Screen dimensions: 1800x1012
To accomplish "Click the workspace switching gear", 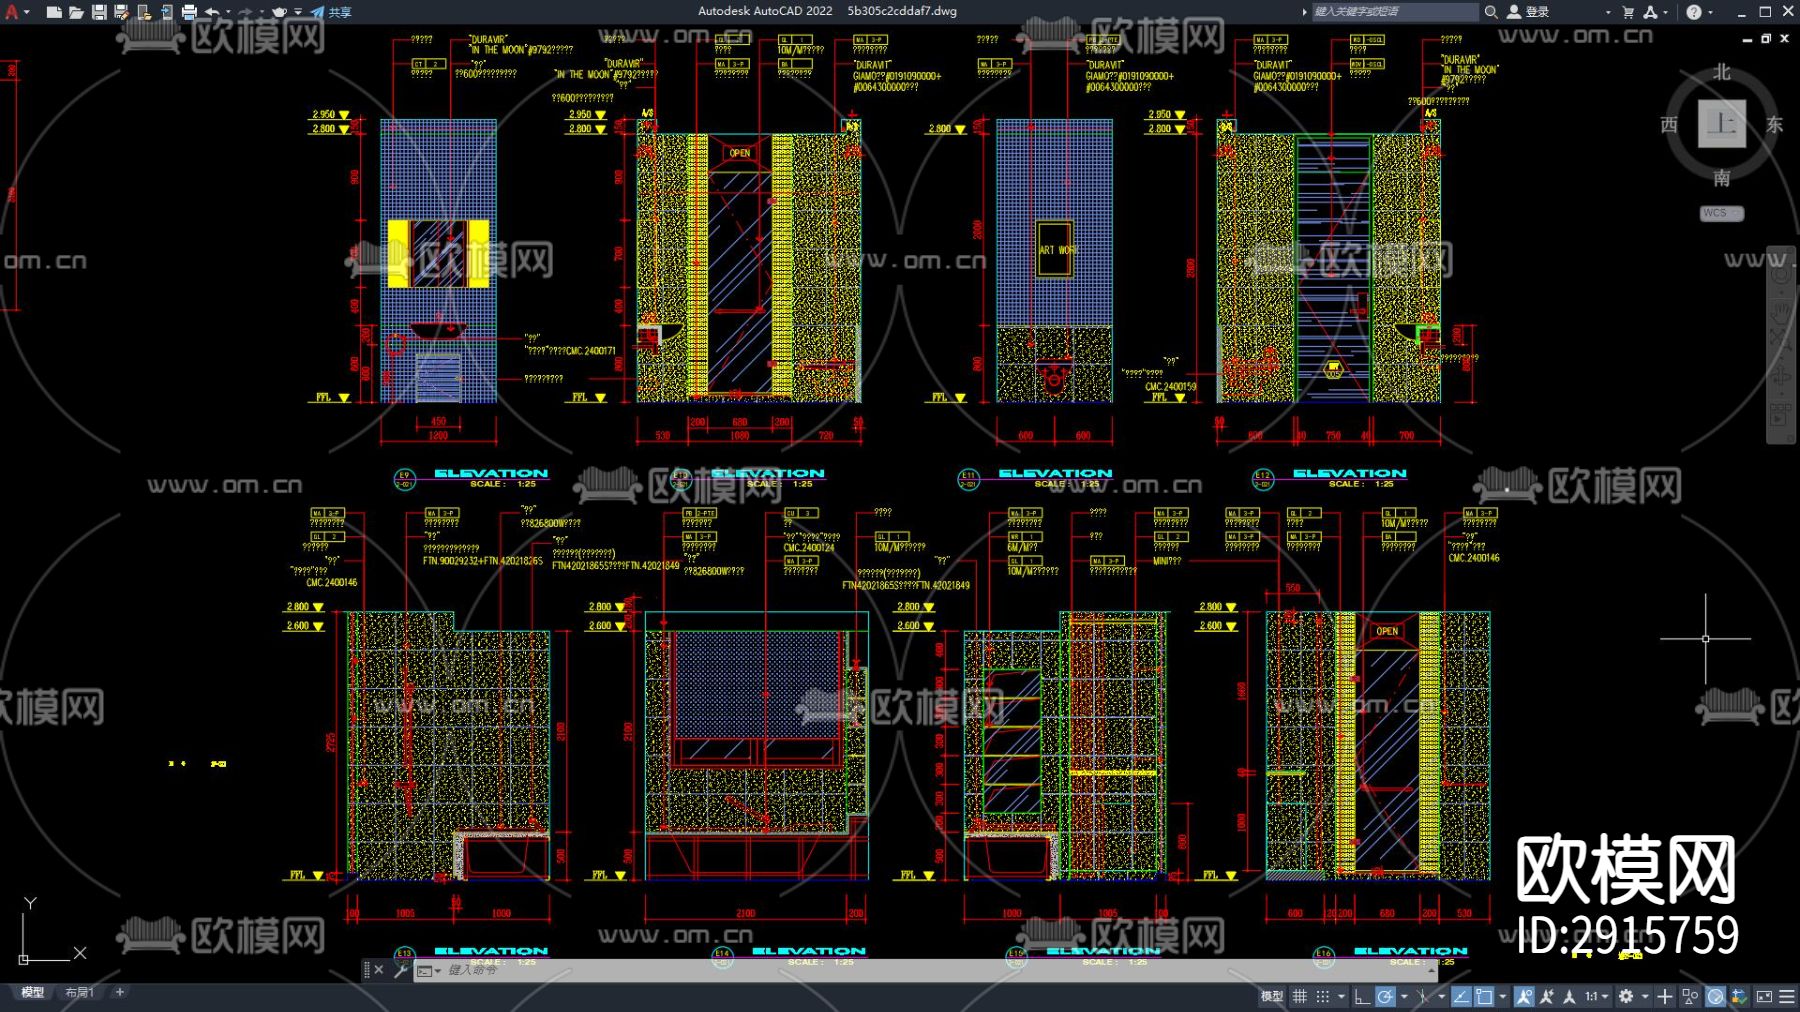I will pyautogui.click(x=1626, y=996).
